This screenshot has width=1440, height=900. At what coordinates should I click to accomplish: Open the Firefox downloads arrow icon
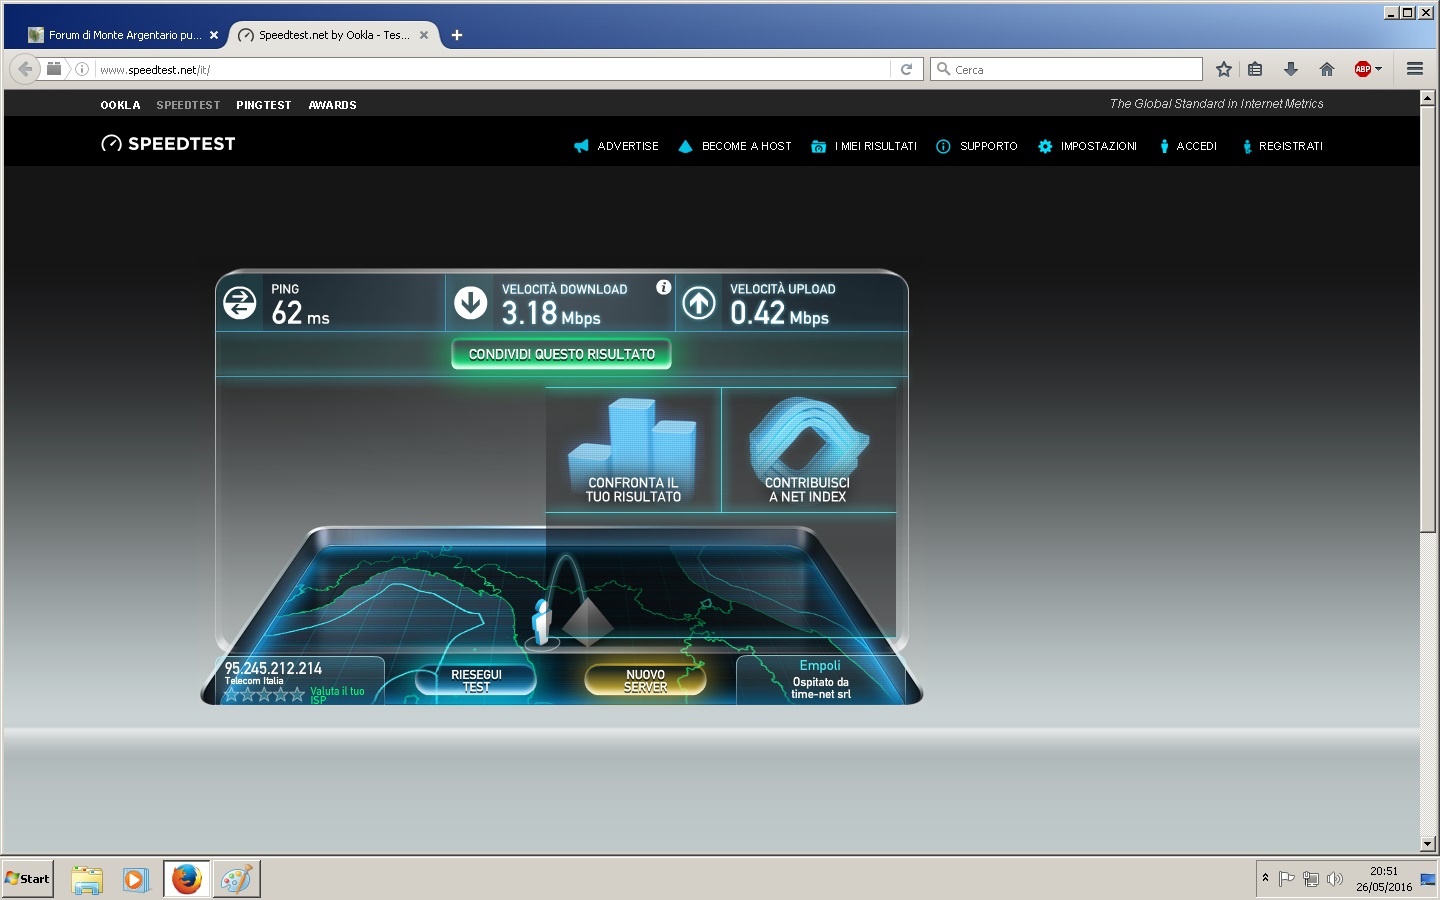1291,69
